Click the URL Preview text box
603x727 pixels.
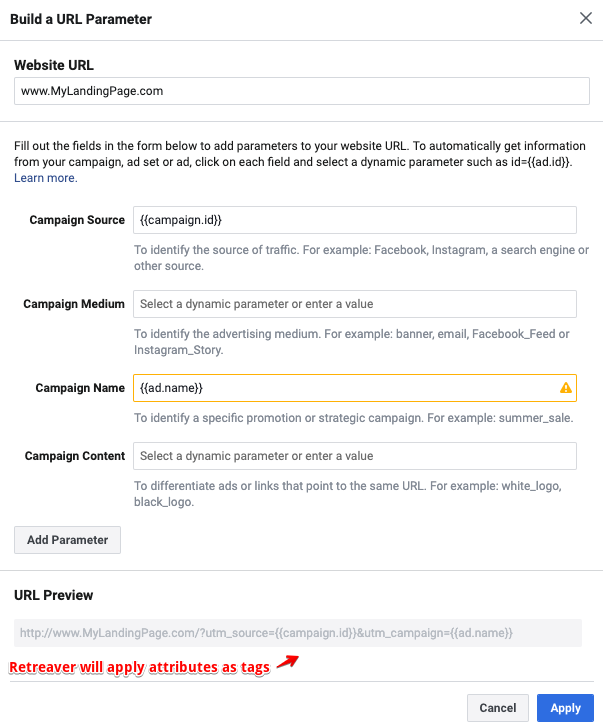click(x=298, y=633)
